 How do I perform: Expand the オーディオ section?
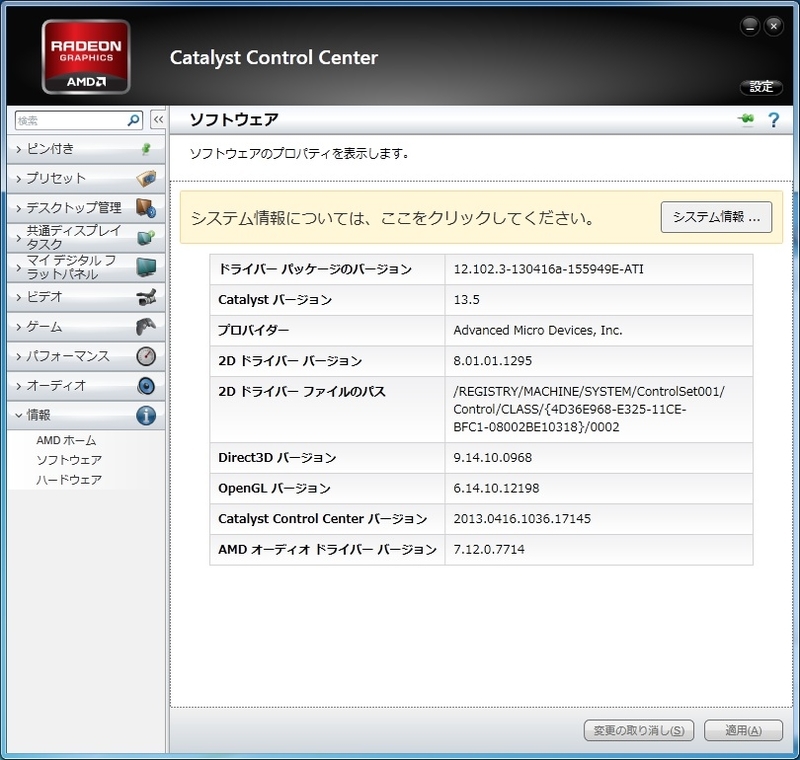86,386
